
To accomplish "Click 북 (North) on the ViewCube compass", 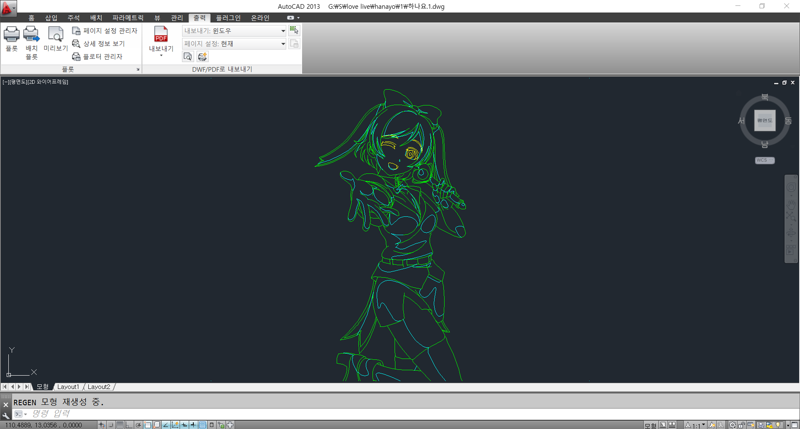I will tap(764, 97).
